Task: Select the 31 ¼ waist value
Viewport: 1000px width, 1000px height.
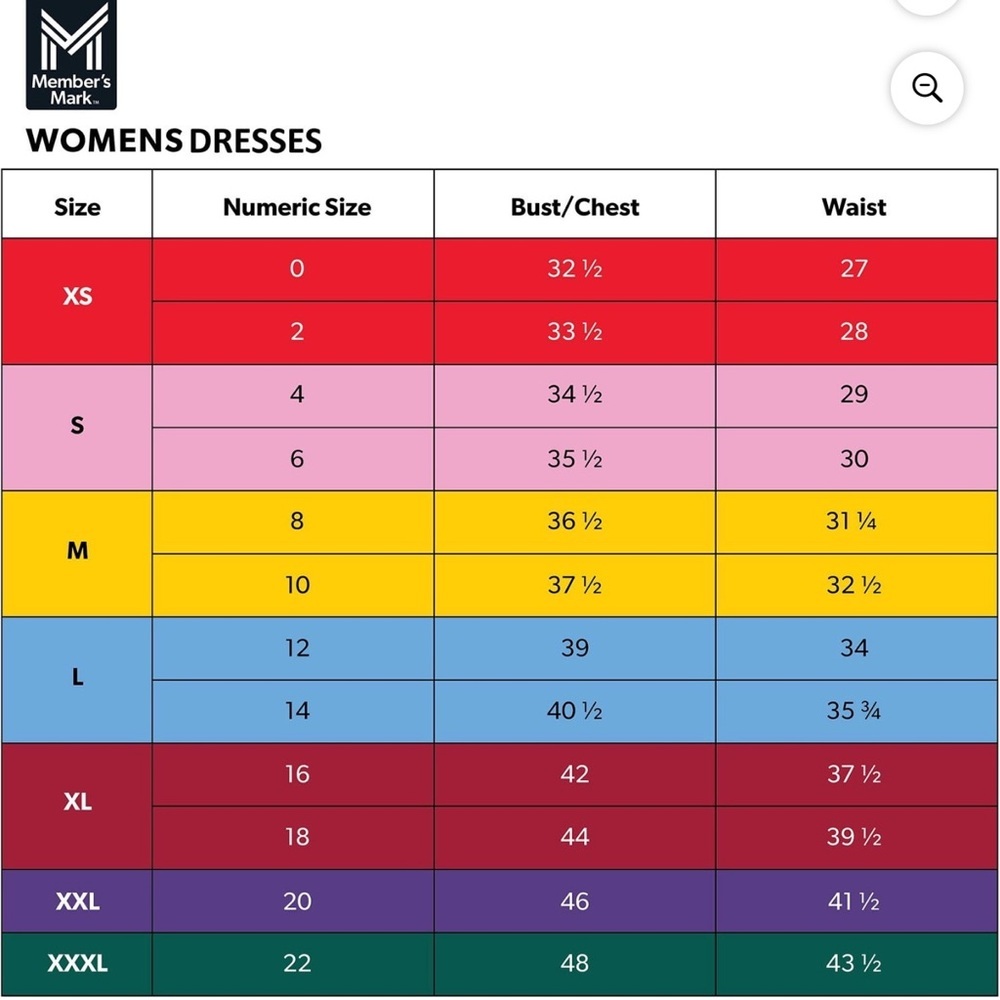Action: 851,522
